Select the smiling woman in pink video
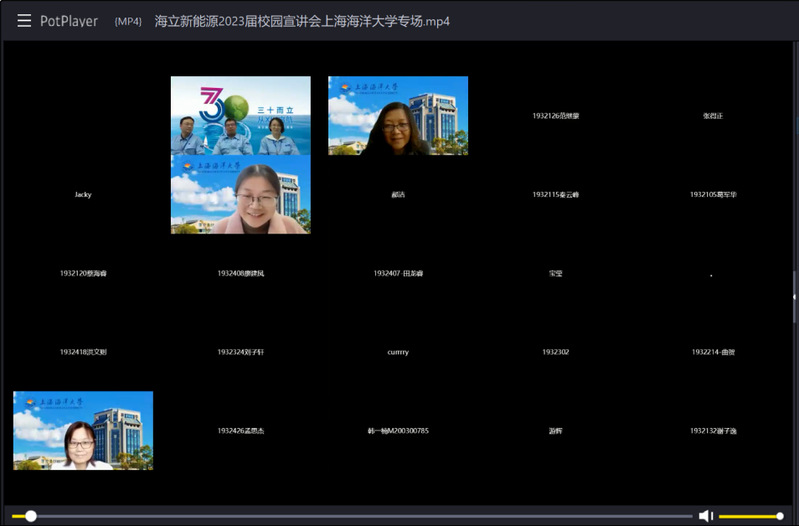Image resolution: width=799 pixels, height=526 pixels. coord(240,194)
